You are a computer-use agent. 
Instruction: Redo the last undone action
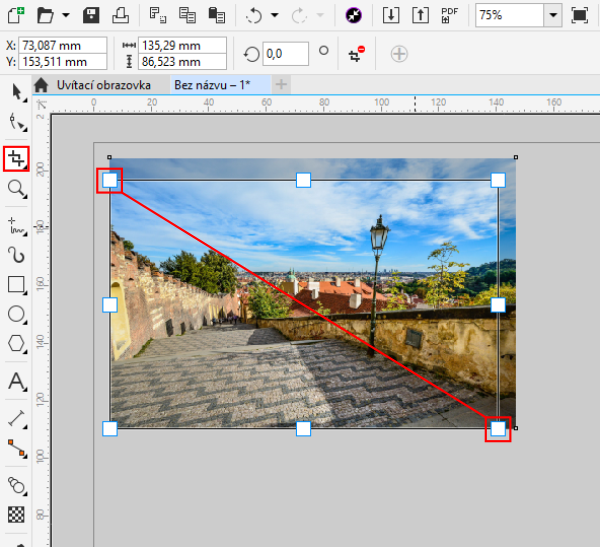tap(299, 15)
